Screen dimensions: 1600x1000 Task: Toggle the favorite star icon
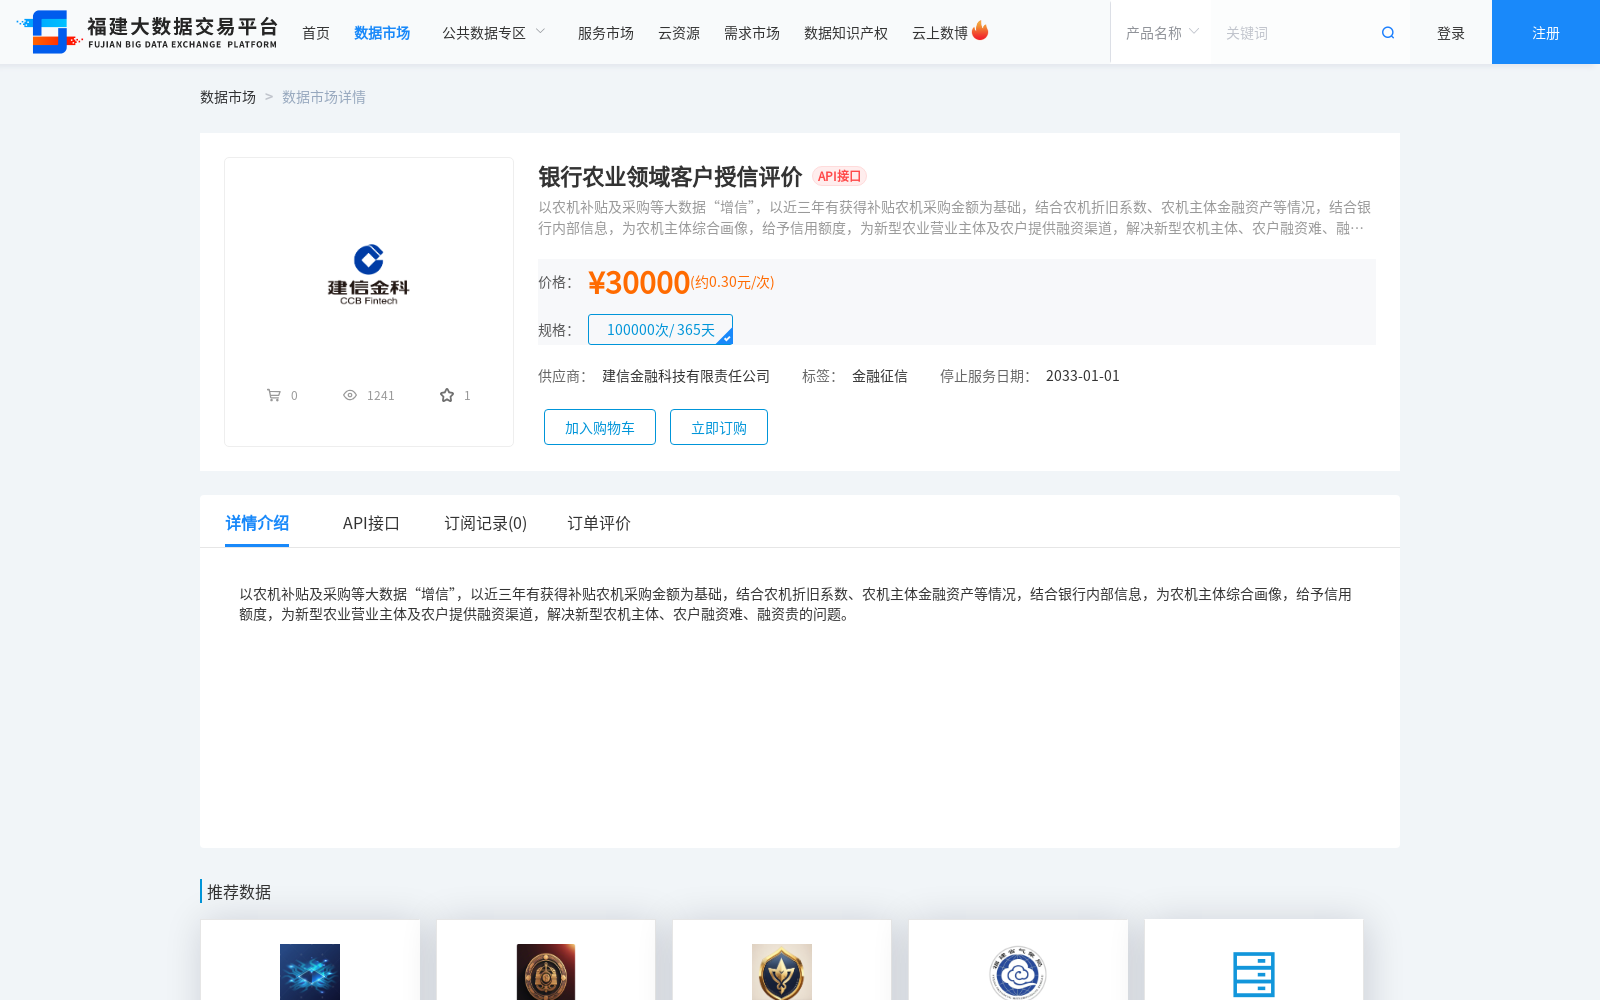445,394
